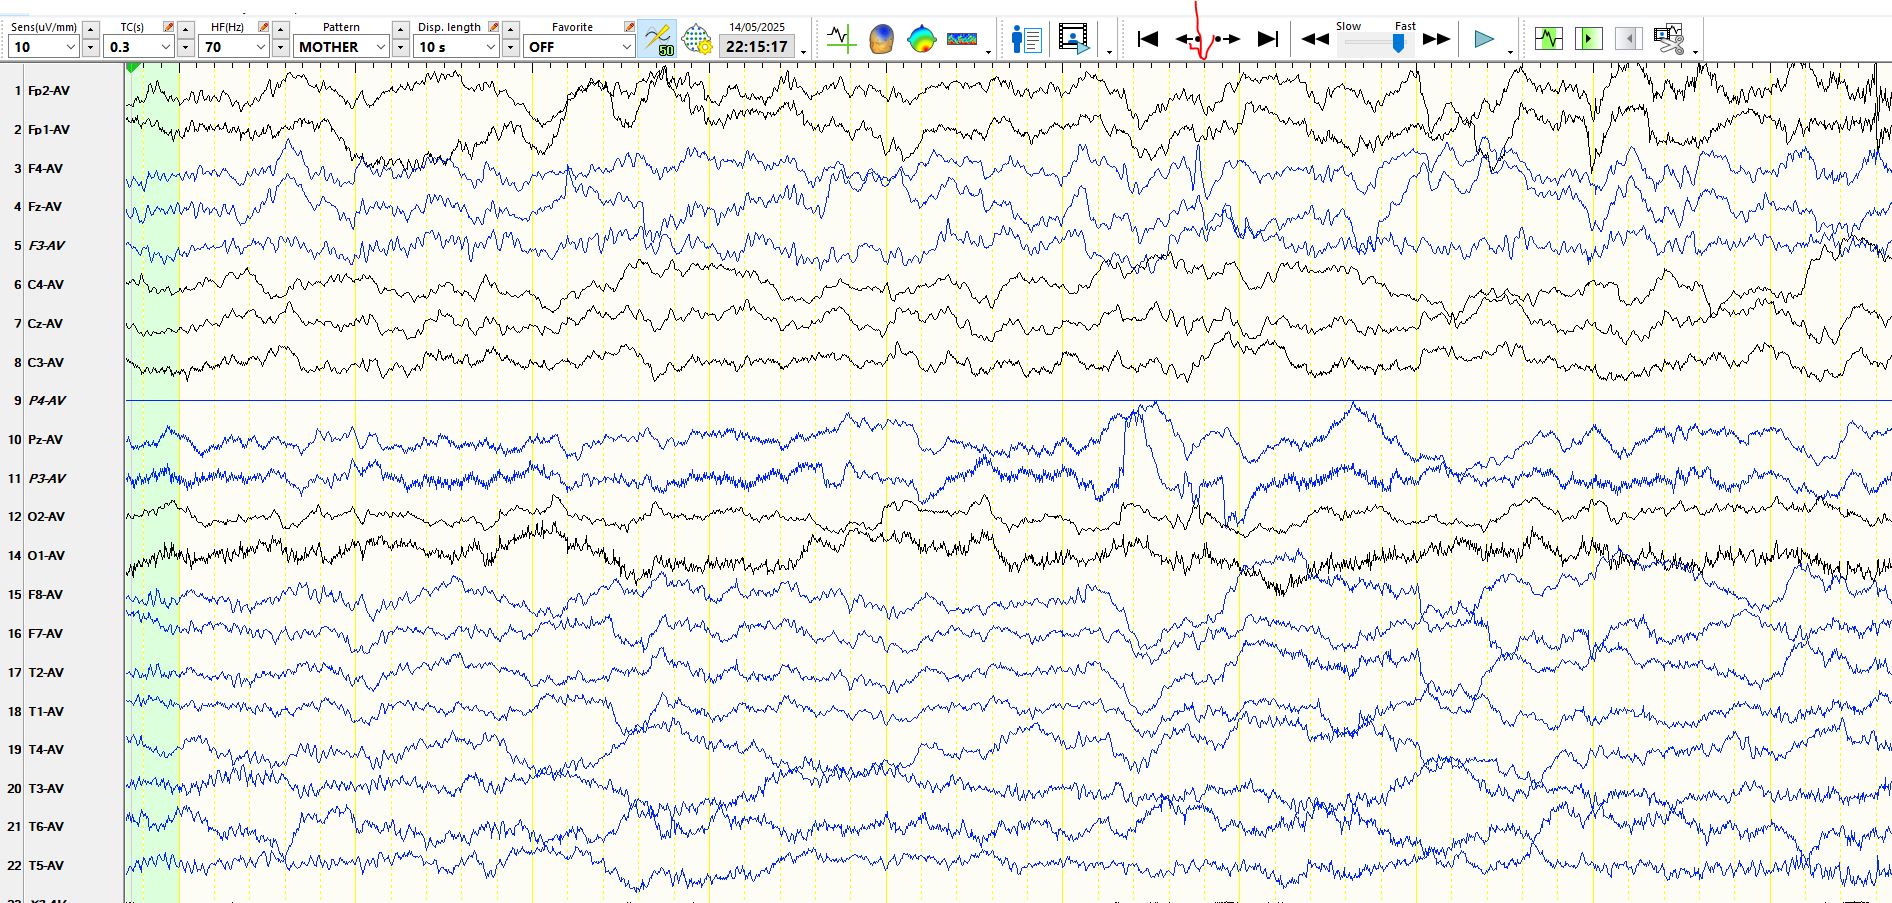Expand the arrow beside the spectrogram icon
1892x903 pixels.
[988, 51]
